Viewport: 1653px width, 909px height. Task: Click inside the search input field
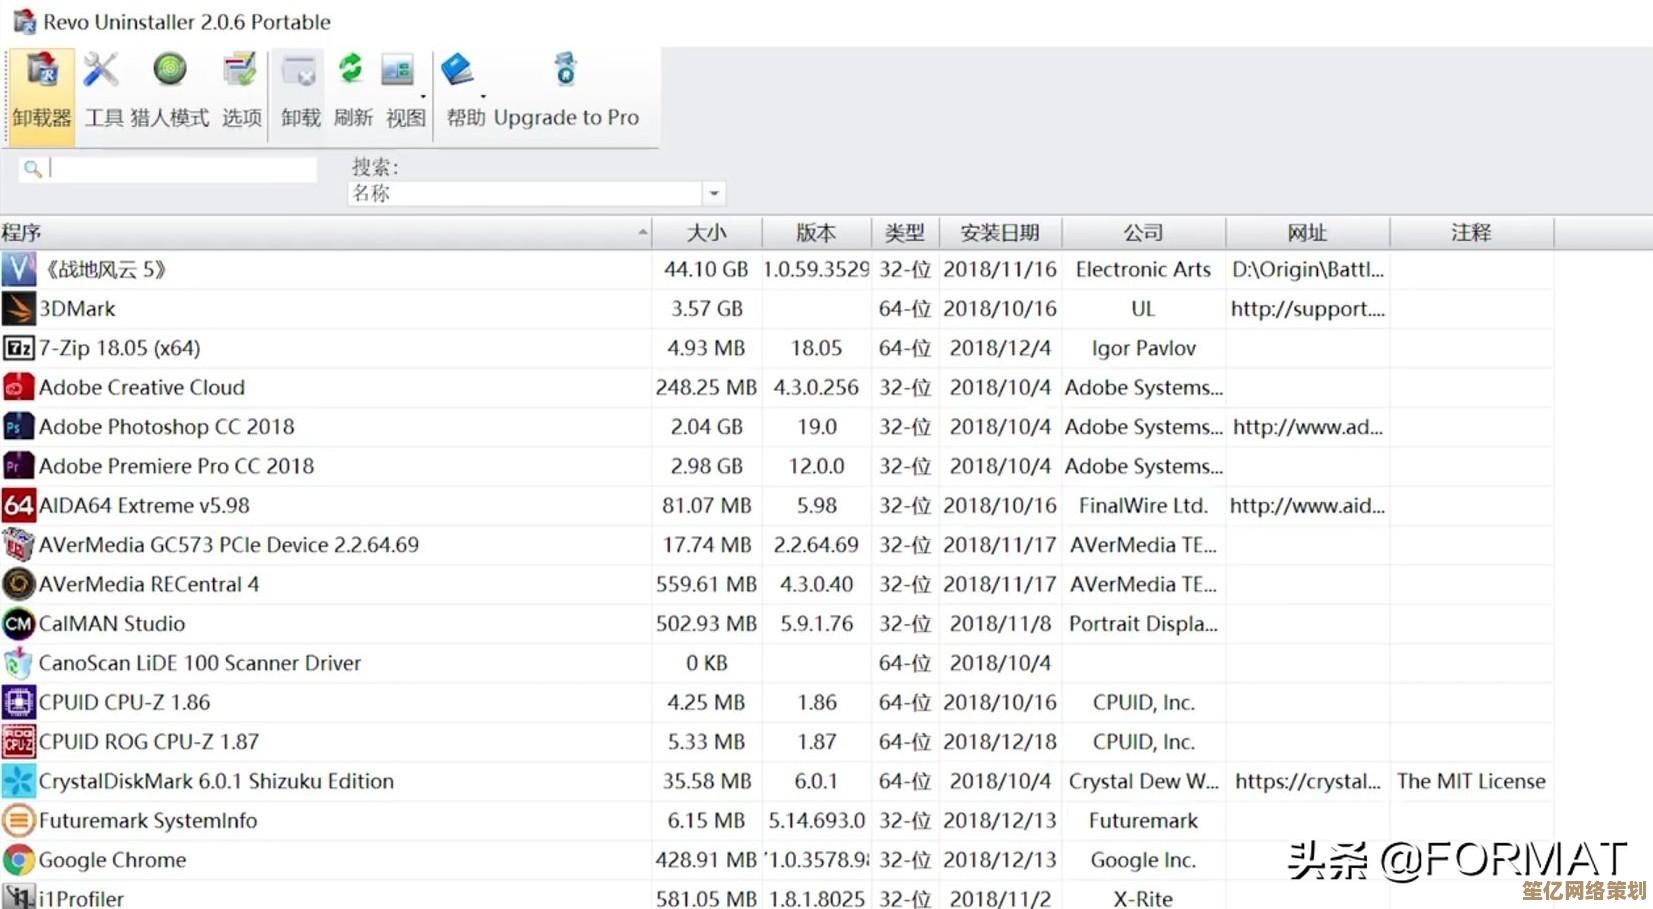[180, 169]
